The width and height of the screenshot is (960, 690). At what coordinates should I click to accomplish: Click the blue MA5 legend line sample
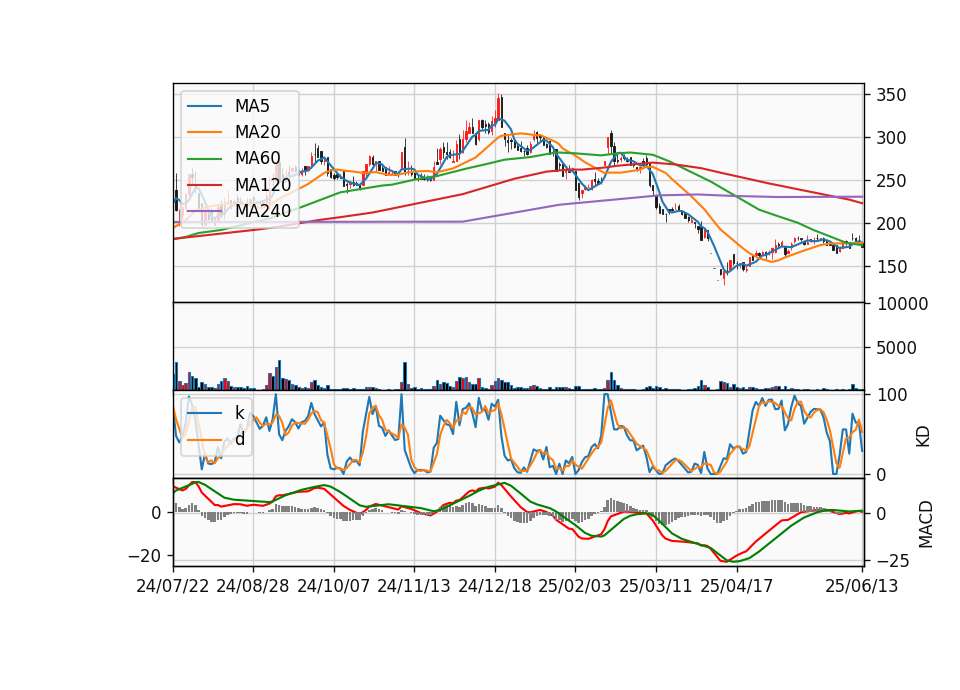tap(204, 106)
